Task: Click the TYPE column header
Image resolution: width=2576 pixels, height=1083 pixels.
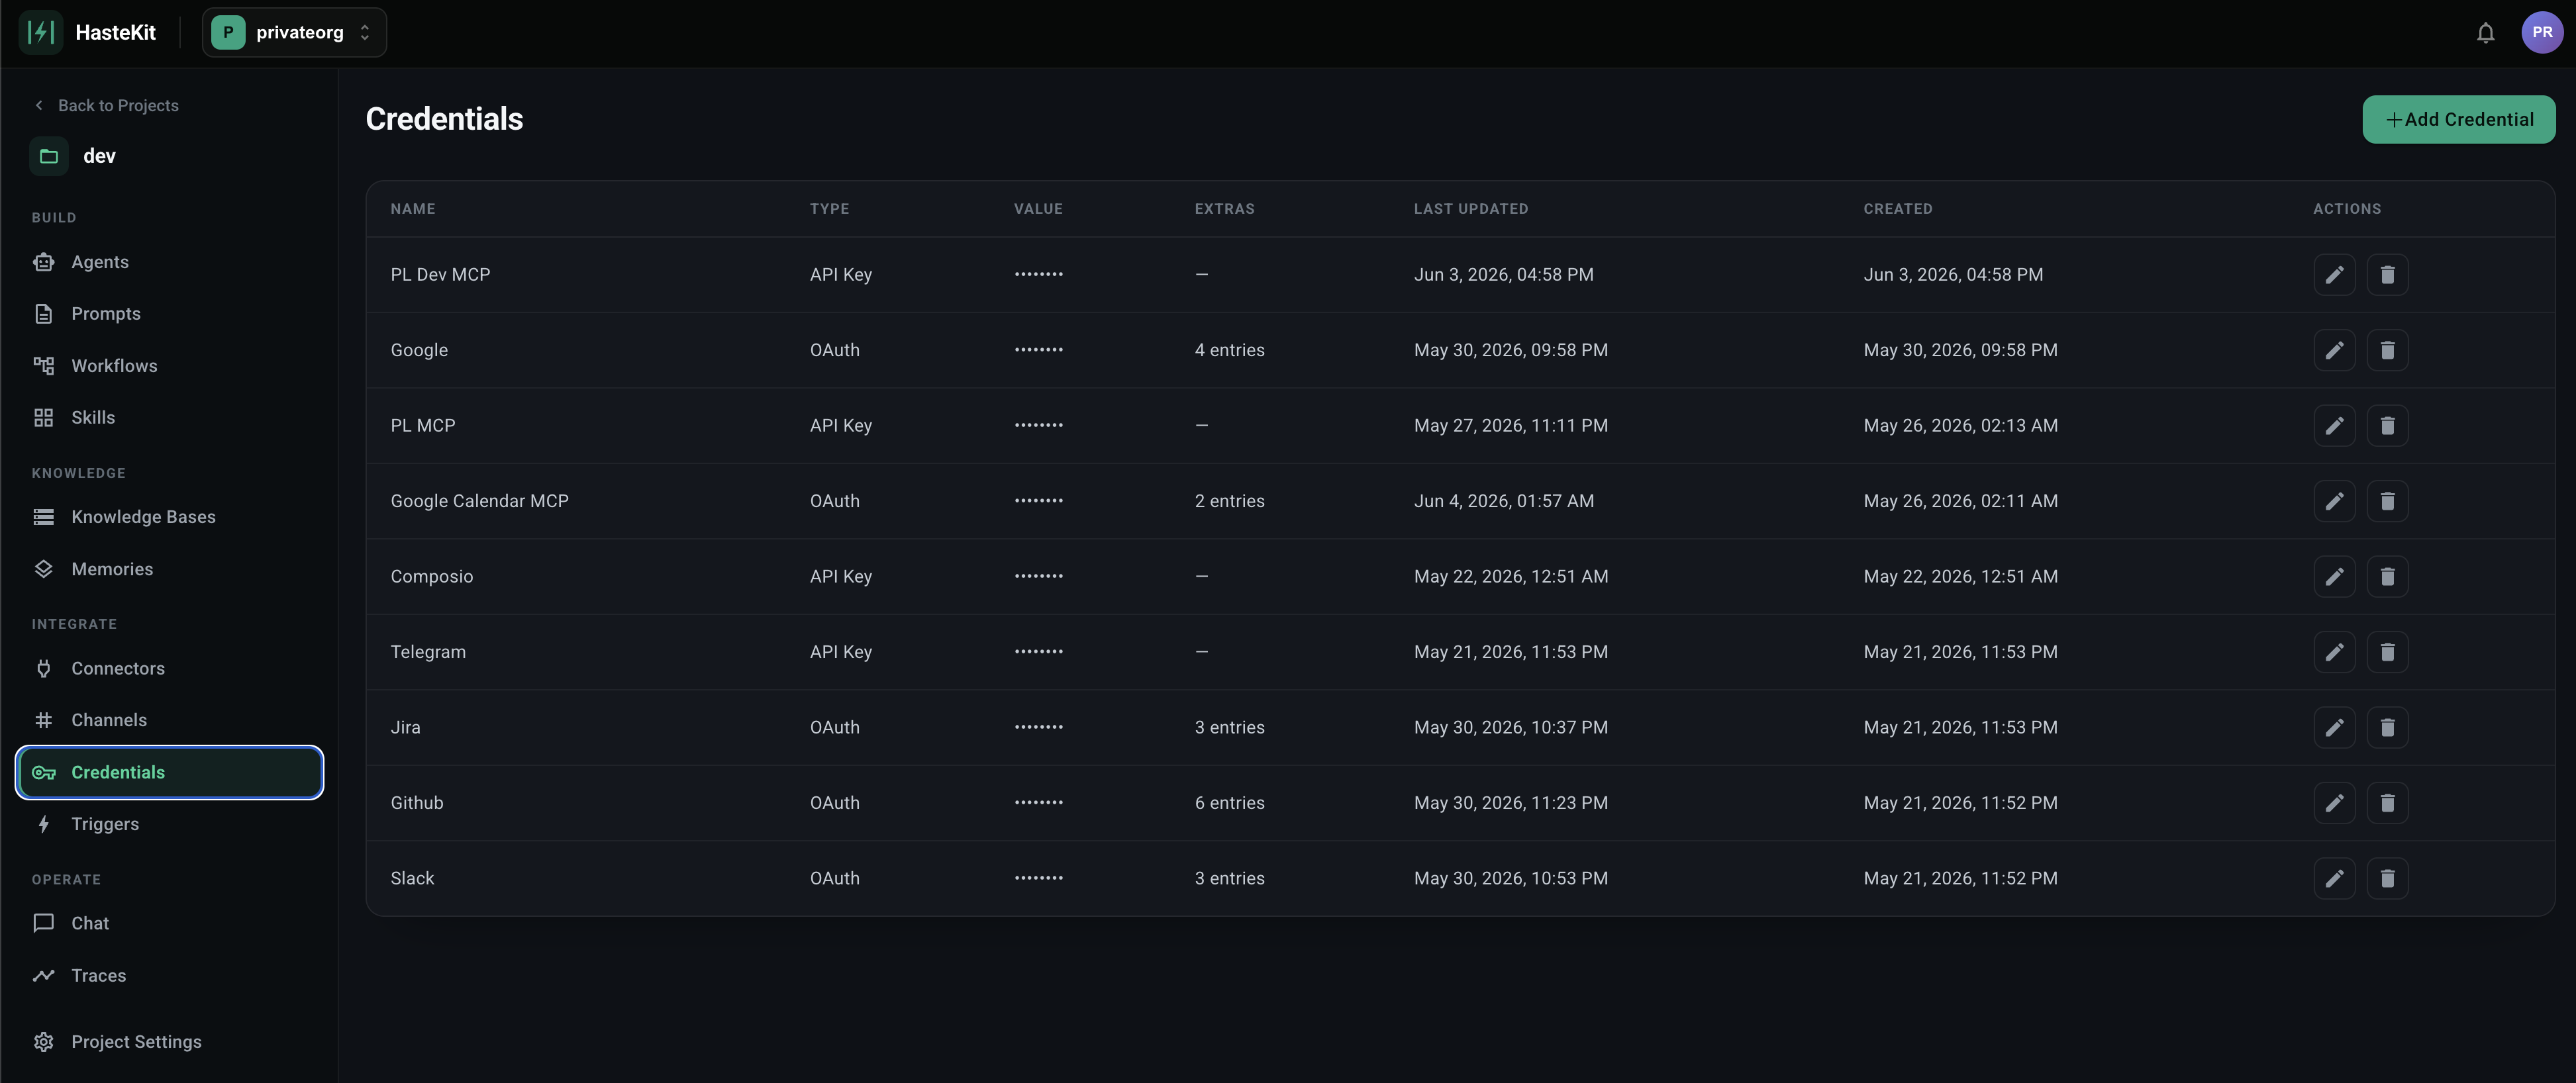Action: pyautogui.click(x=829, y=209)
